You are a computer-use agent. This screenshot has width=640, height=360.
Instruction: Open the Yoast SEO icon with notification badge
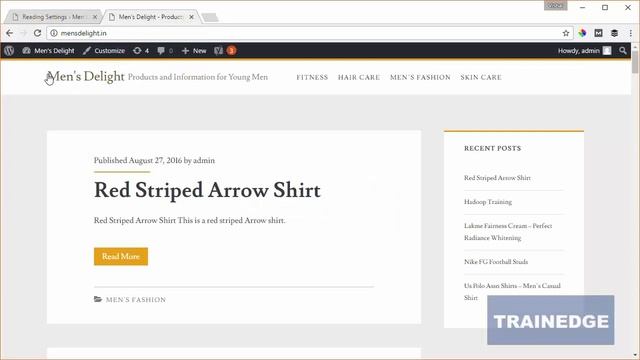click(225, 51)
